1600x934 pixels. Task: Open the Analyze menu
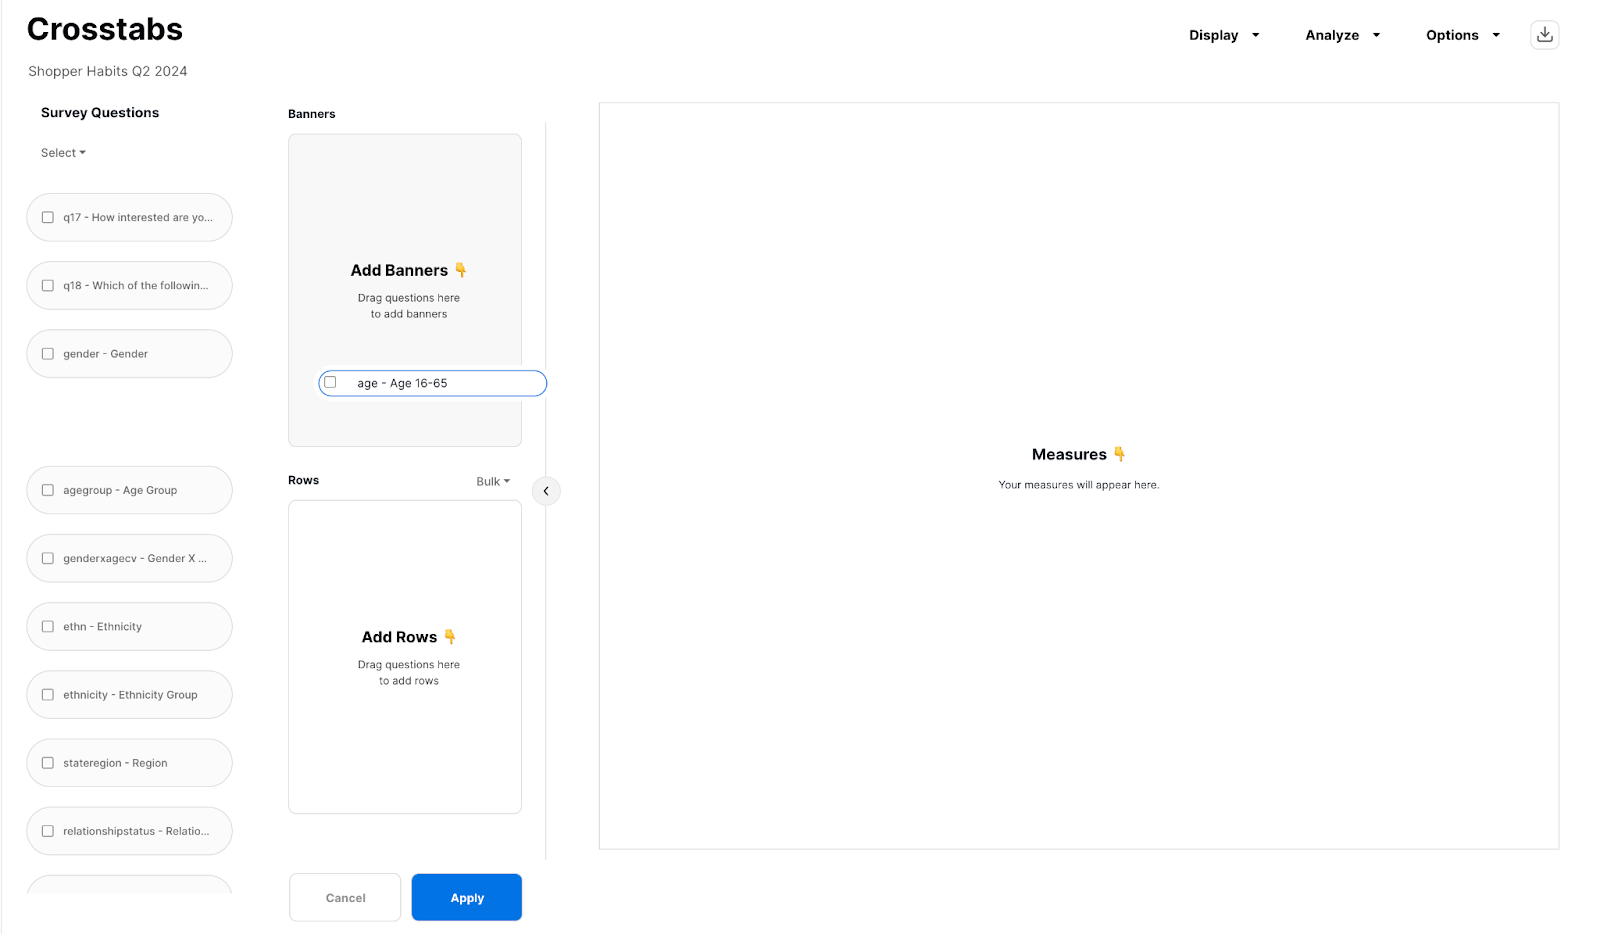pos(1342,35)
